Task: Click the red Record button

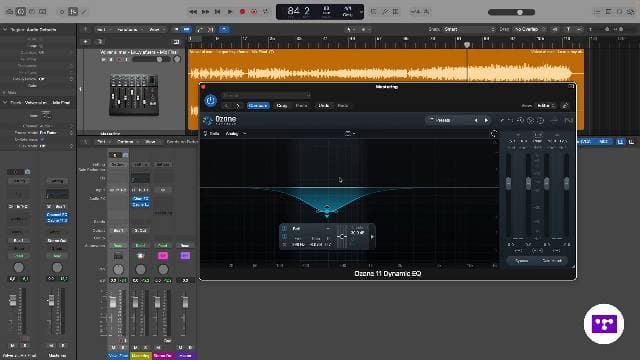Action: pyautogui.click(x=242, y=12)
